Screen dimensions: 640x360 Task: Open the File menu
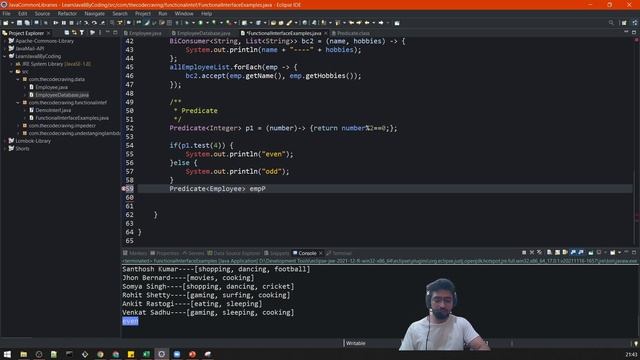coord(7,13)
